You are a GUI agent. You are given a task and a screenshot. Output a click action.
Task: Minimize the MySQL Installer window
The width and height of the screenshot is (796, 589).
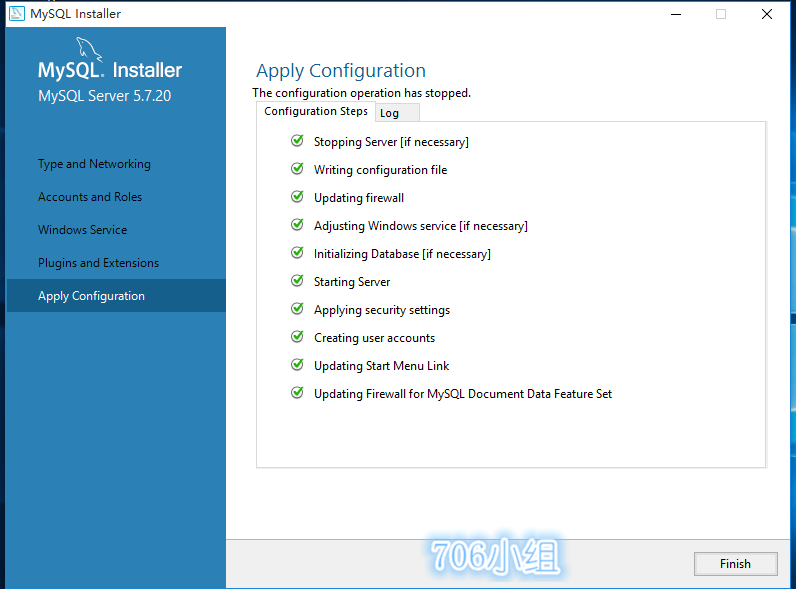tap(676, 14)
